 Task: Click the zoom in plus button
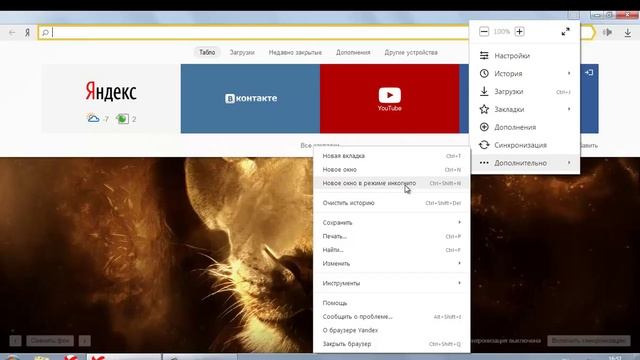519,31
